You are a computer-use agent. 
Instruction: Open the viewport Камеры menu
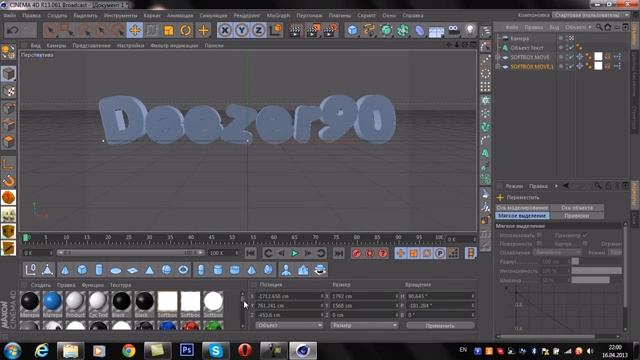click(x=56, y=45)
